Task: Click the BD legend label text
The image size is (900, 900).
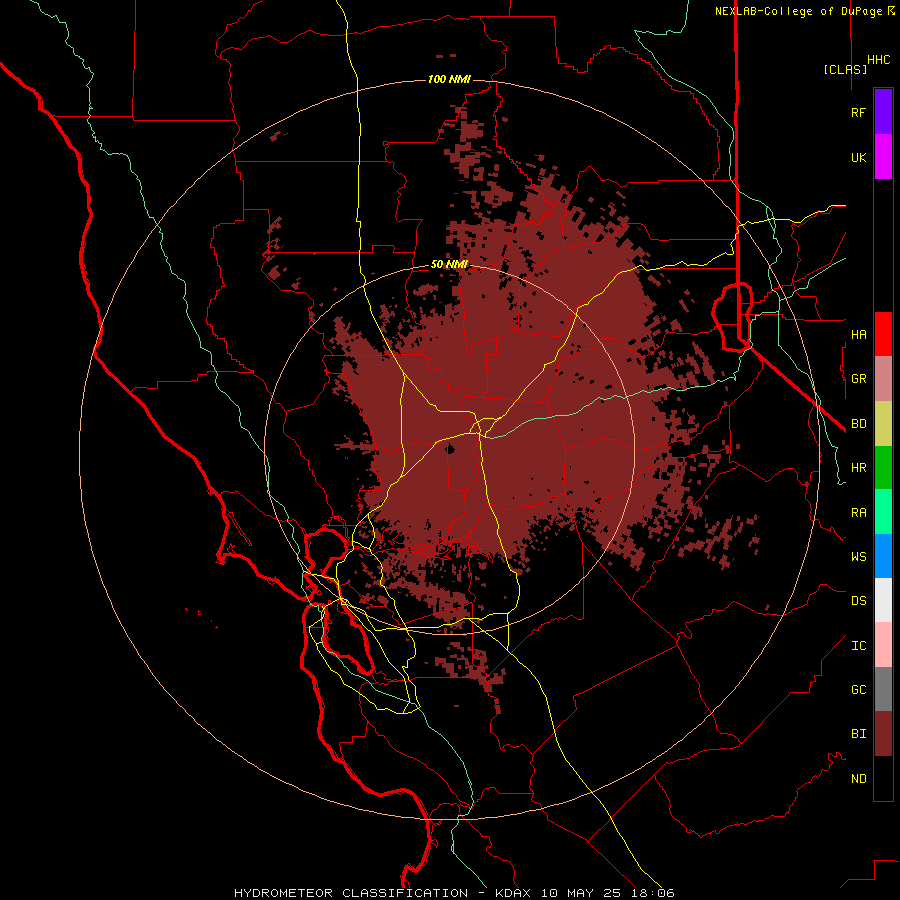Action: pos(858,424)
